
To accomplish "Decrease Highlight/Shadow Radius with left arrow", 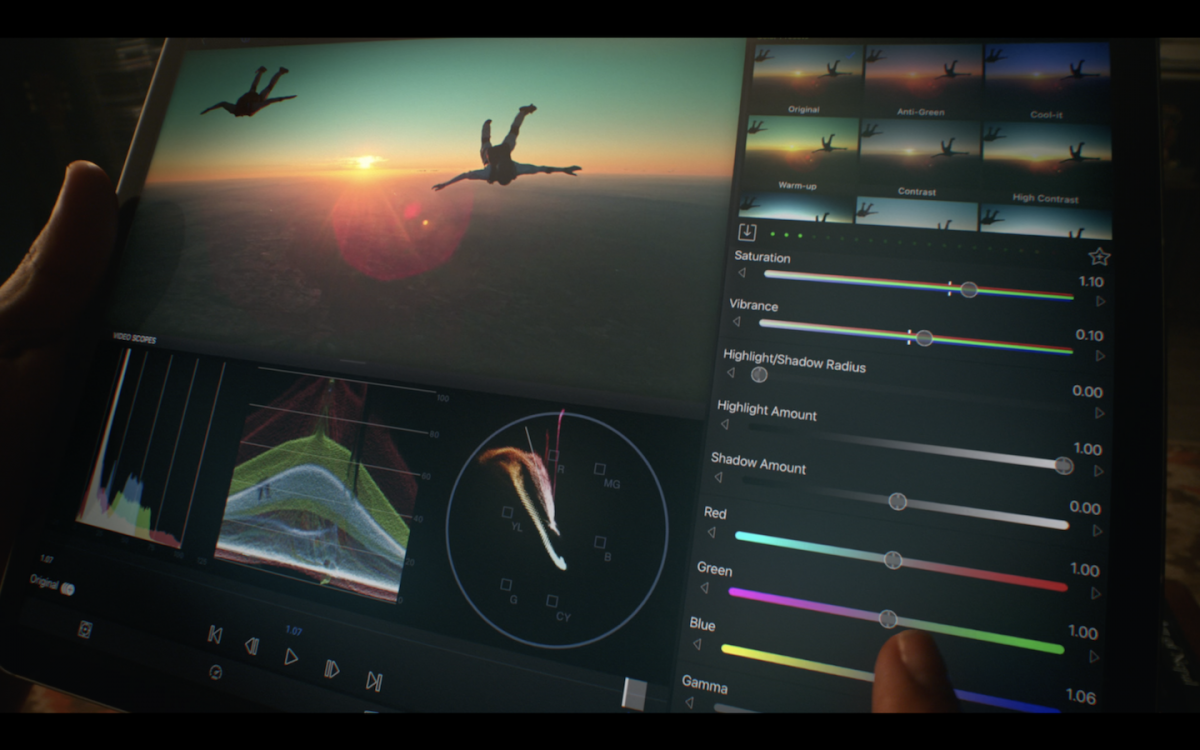I will click(730, 372).
